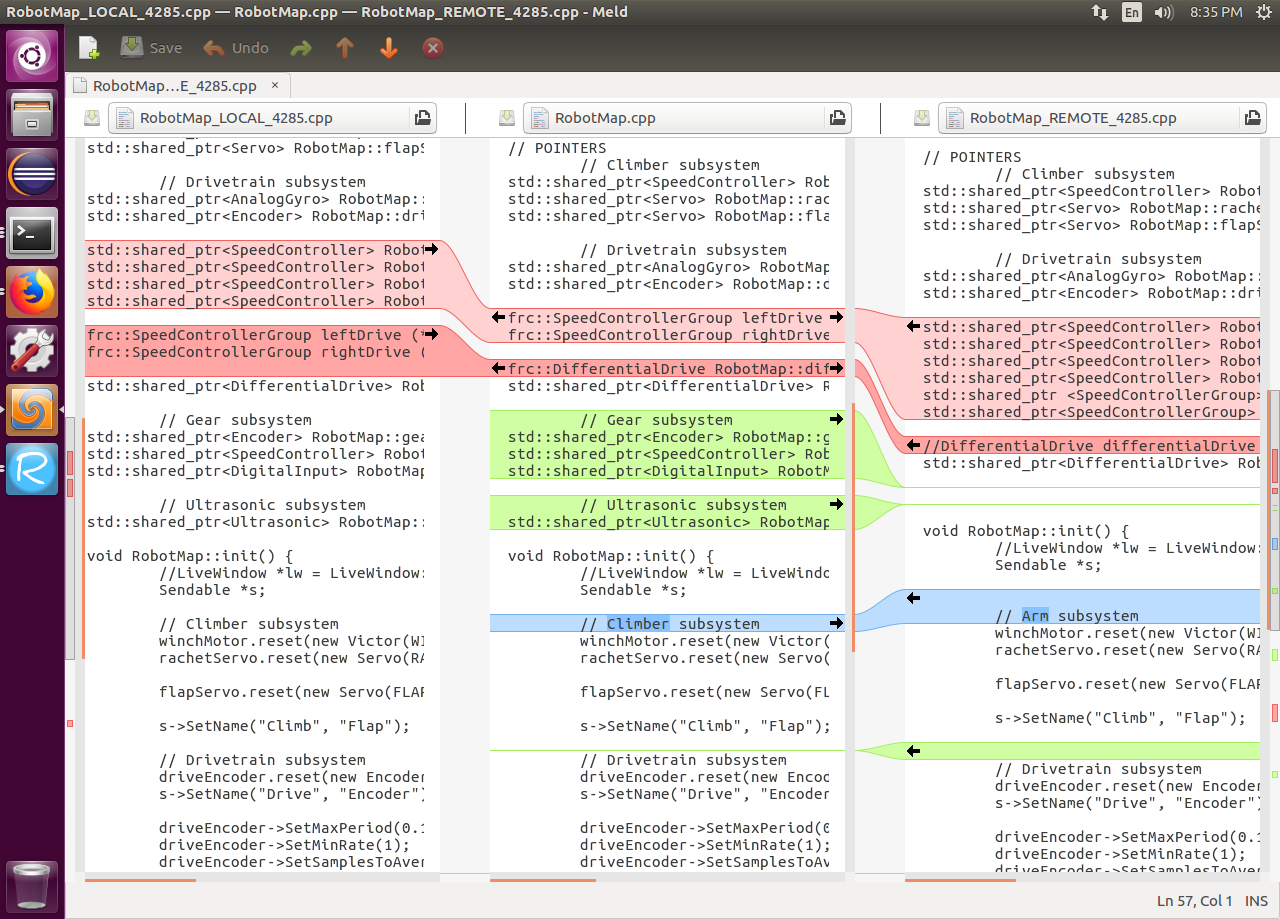
Task: Open the volume menu in top panel
Action: pos(1164,12)
